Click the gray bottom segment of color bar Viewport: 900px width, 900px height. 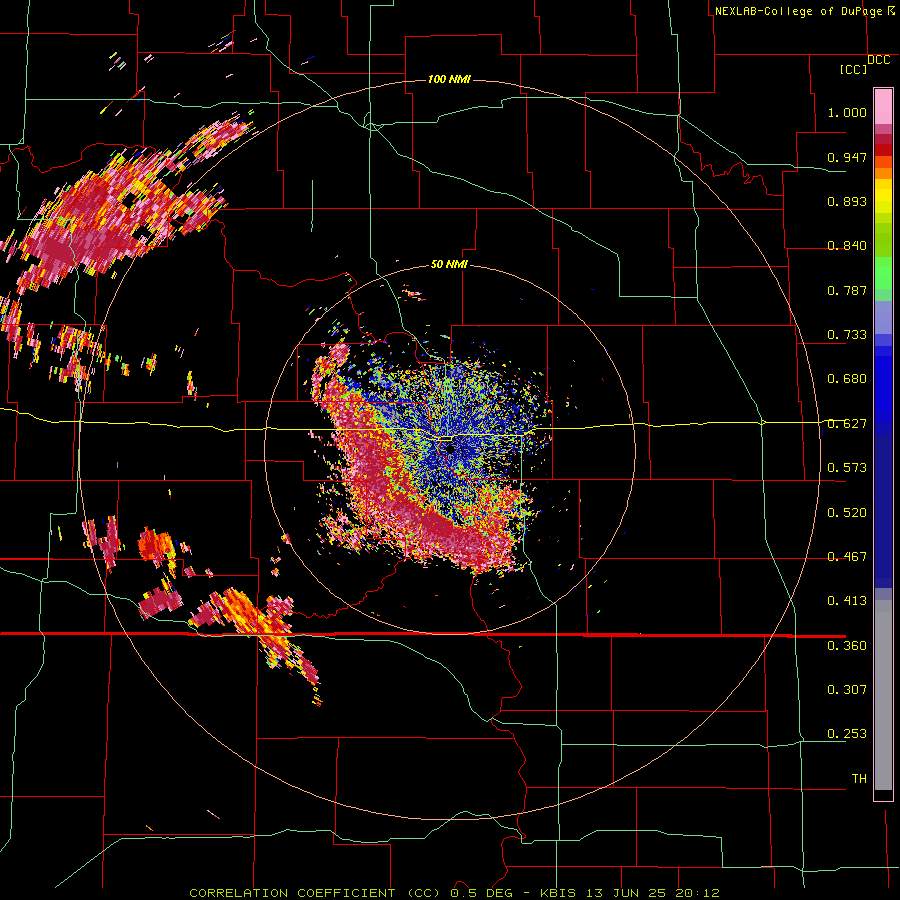point(883,695)
